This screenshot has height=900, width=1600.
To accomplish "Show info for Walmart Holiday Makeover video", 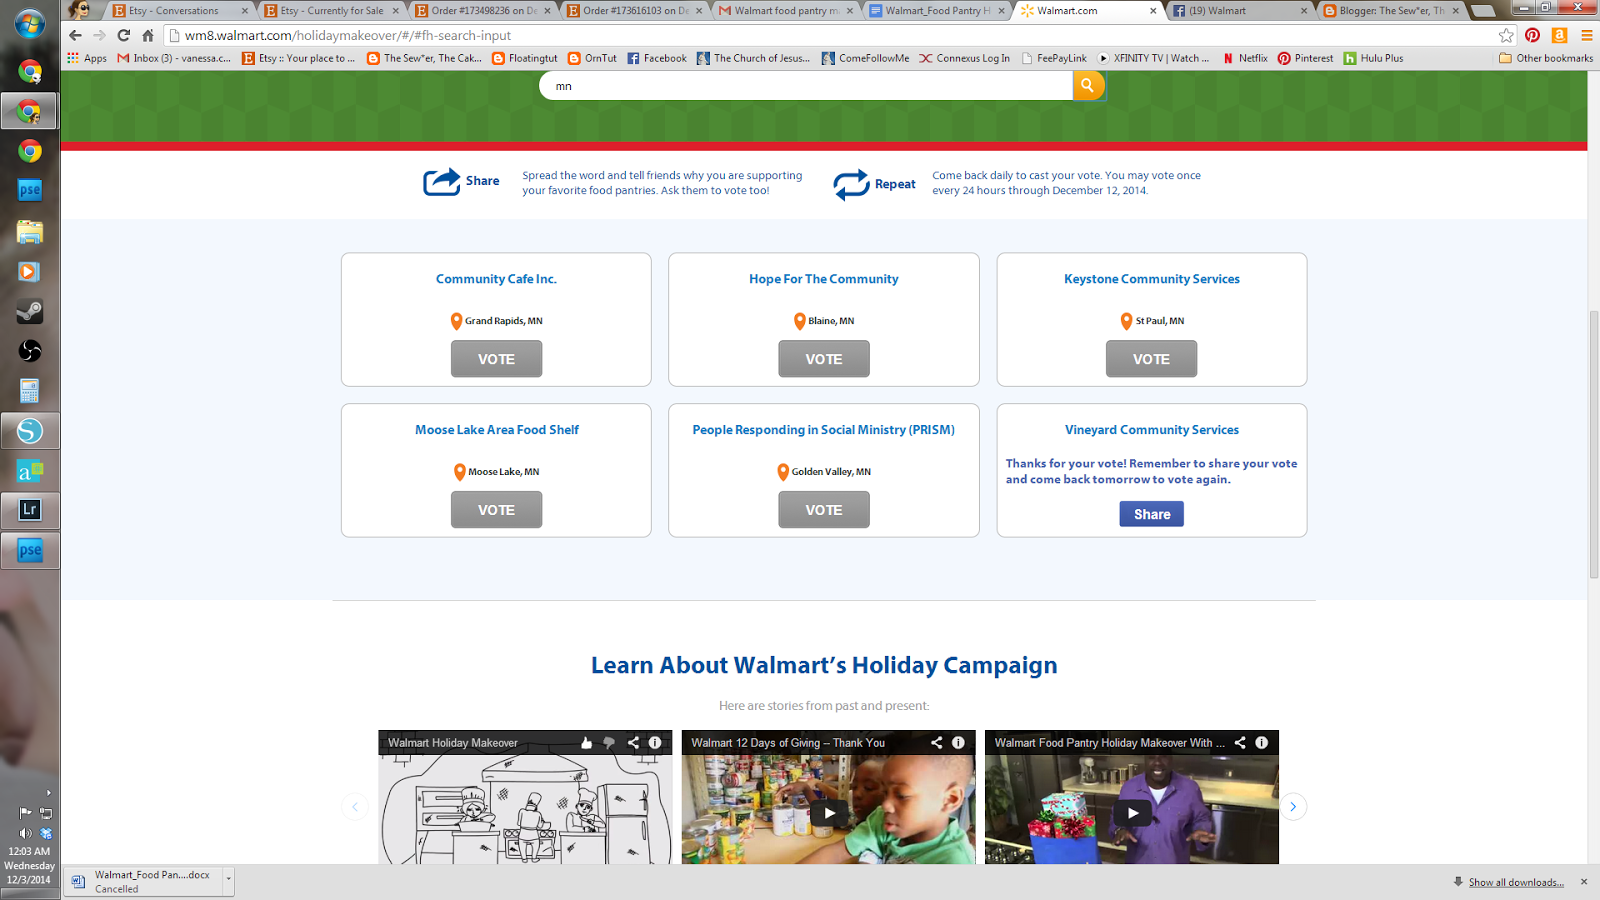I will (655, 743).
